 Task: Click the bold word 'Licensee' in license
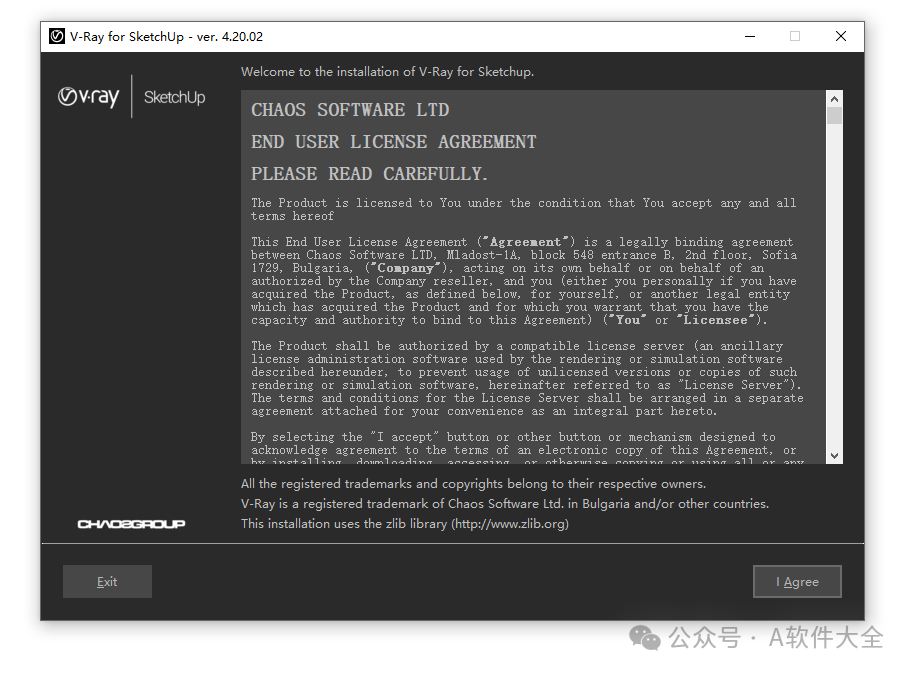(x=715, y=320)
